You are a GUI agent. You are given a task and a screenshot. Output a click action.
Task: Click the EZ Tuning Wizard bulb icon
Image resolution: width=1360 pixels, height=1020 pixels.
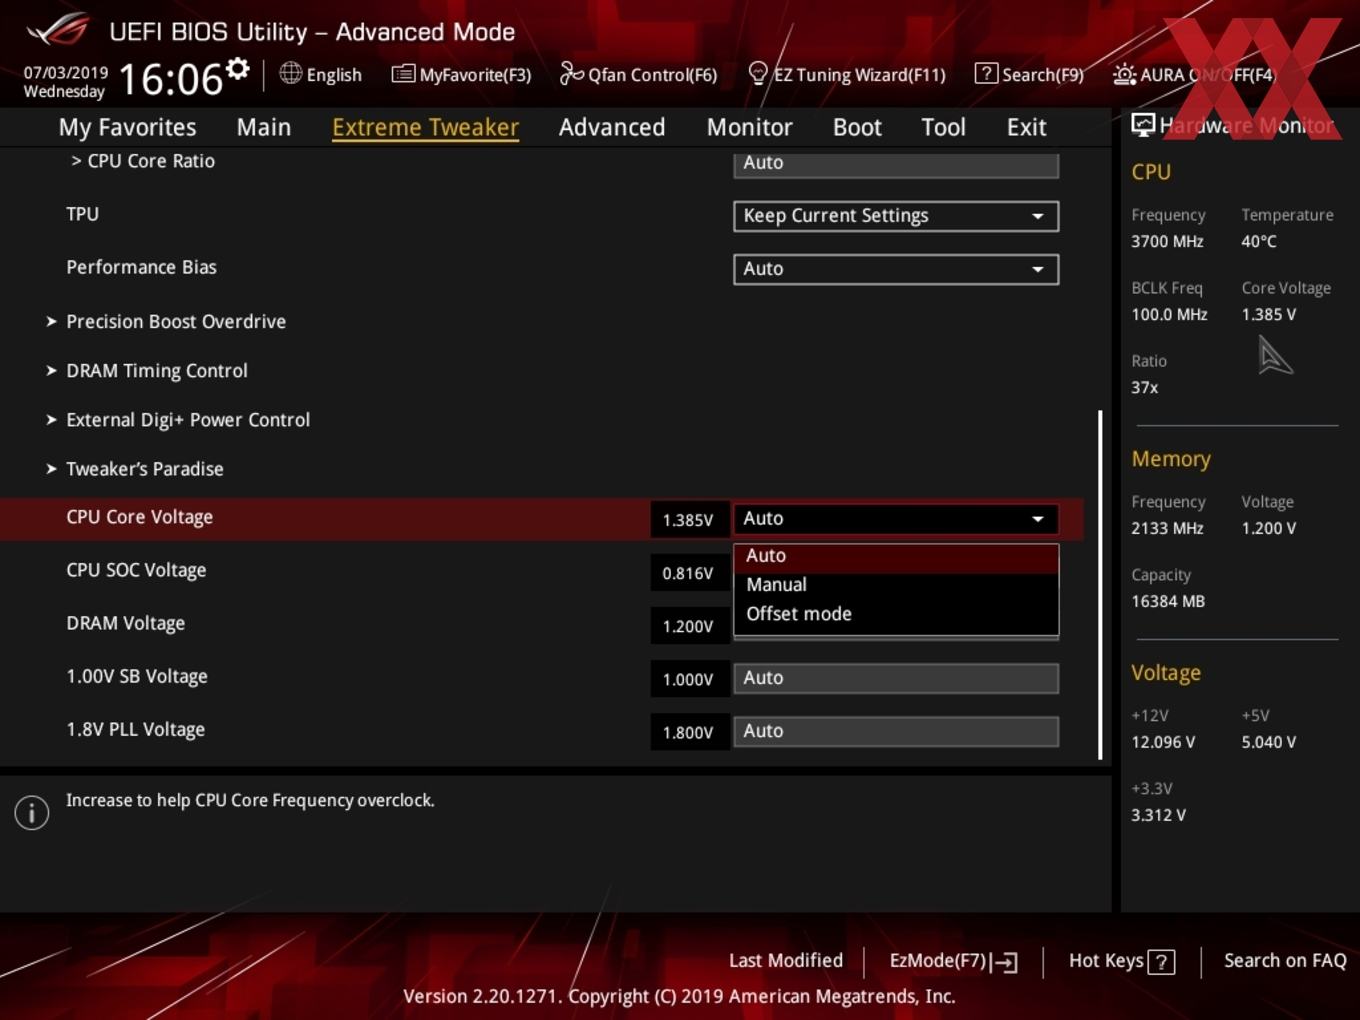click(758, 74)
